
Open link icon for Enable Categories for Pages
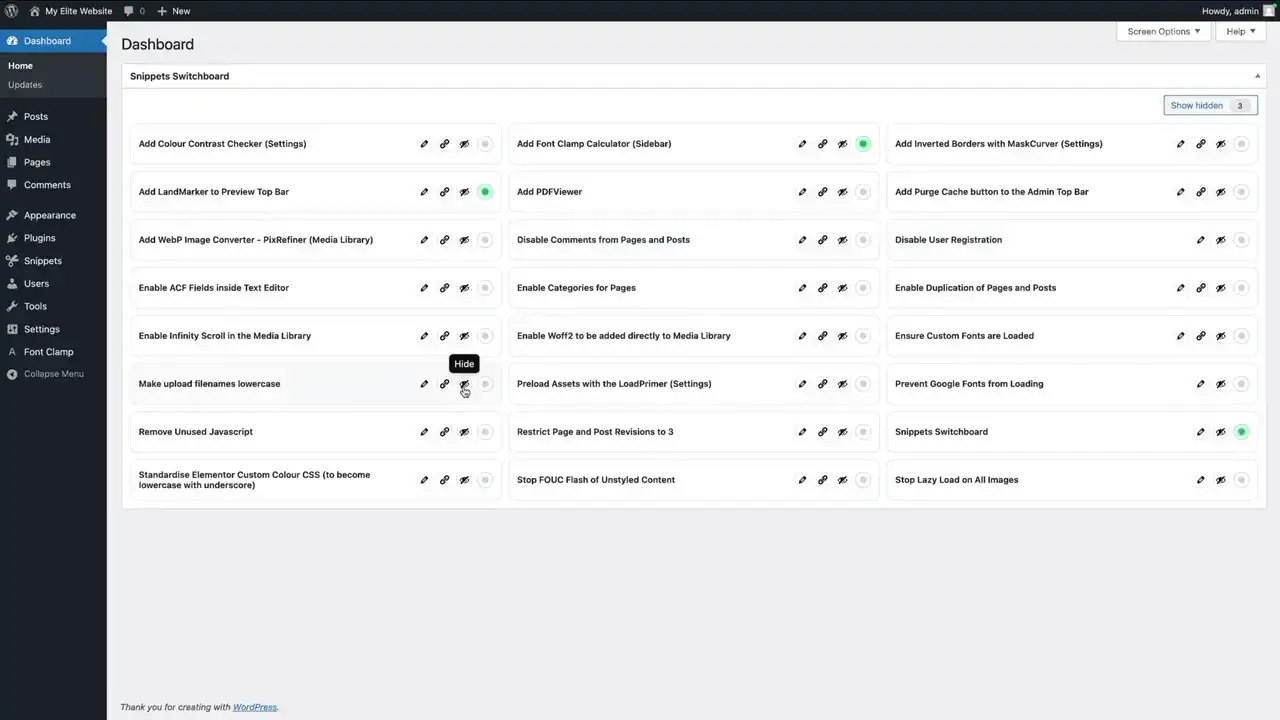822,288
